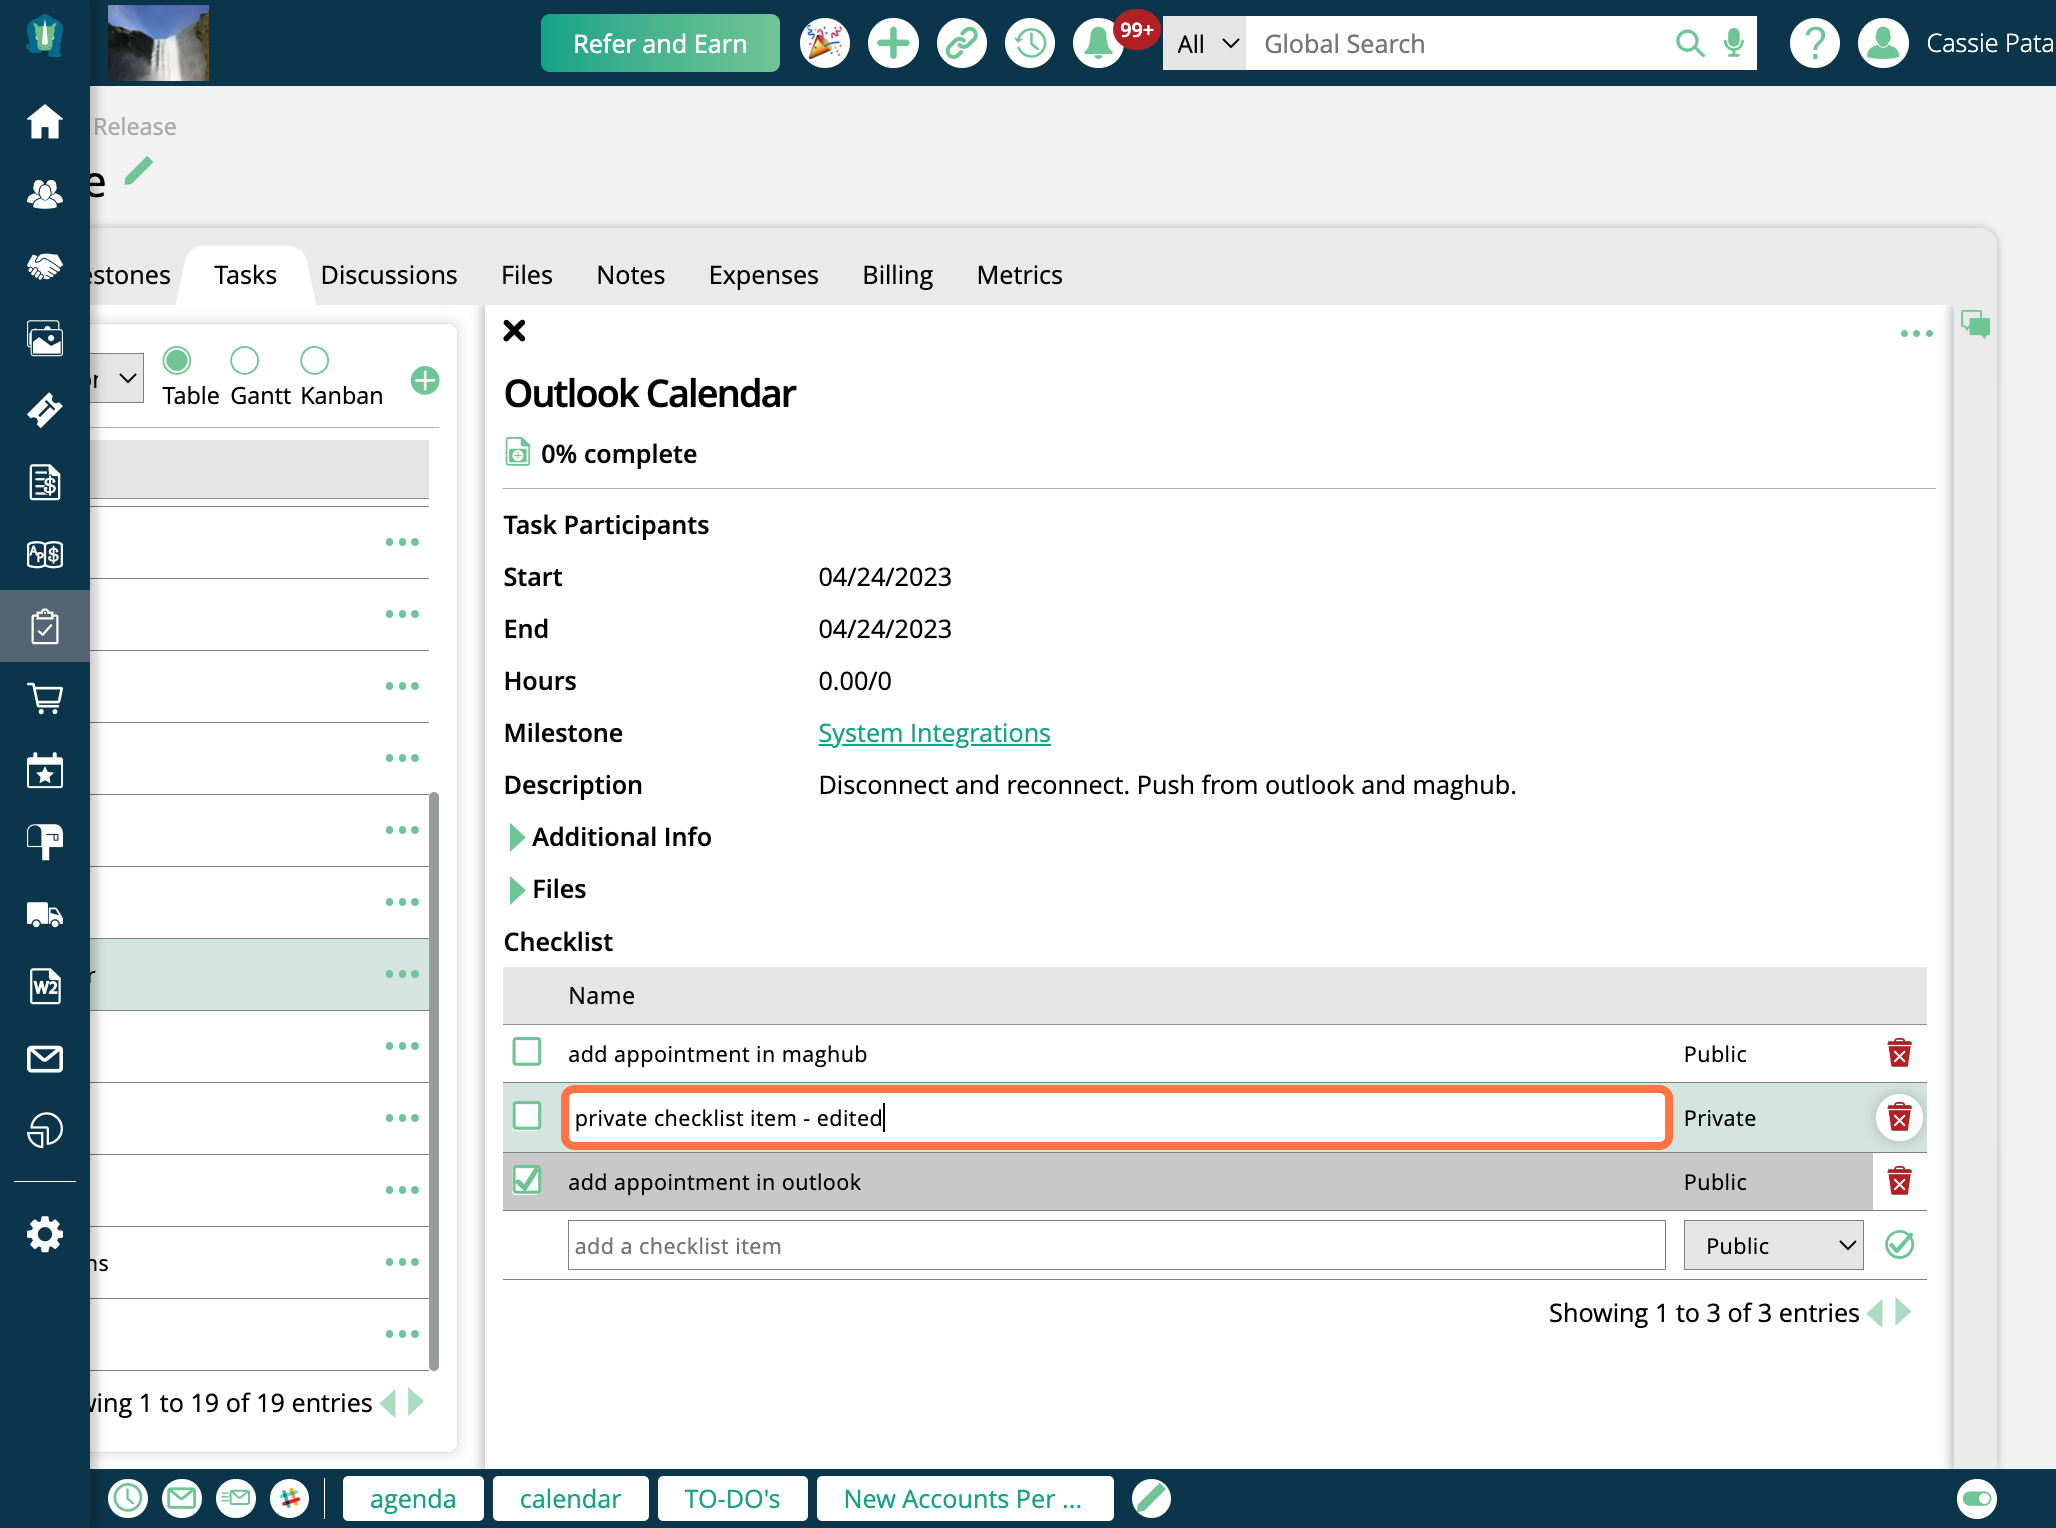The height and width of the screenshot is (1528, 2056).
Task: Select the Gantt view radio button
Action: point(244,360)
